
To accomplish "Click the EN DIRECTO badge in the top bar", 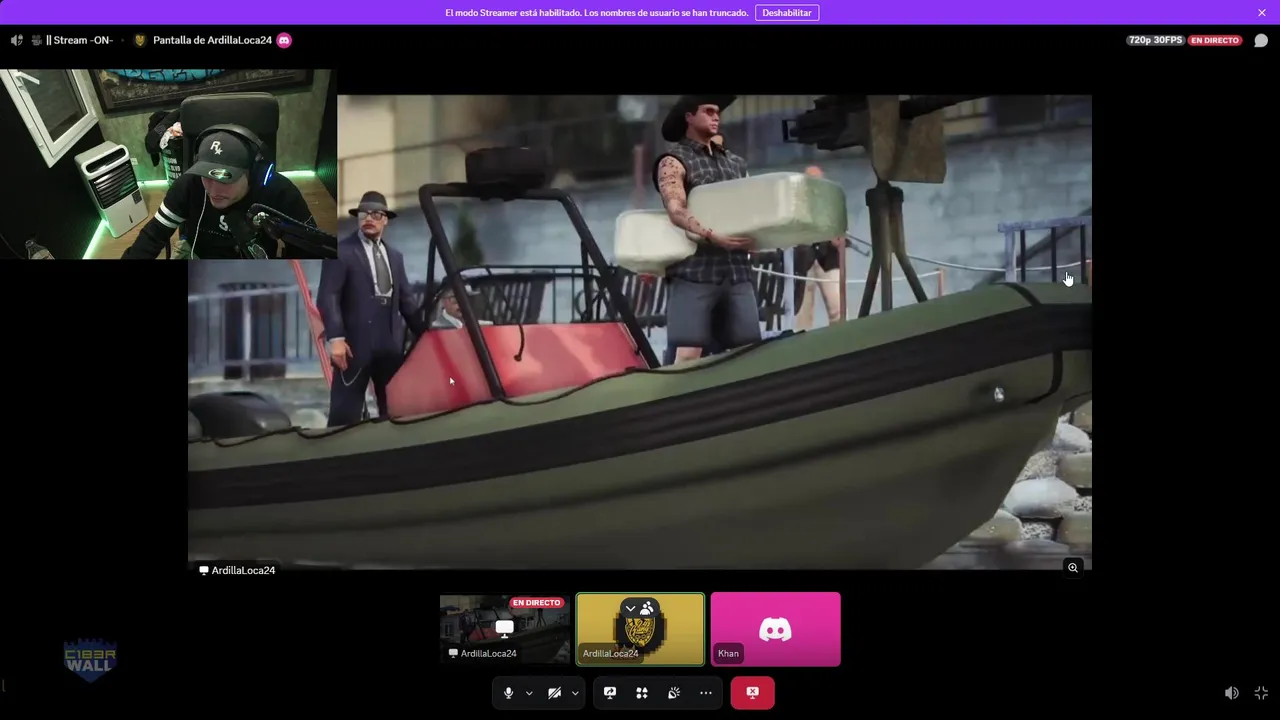I will [1215, 41].
